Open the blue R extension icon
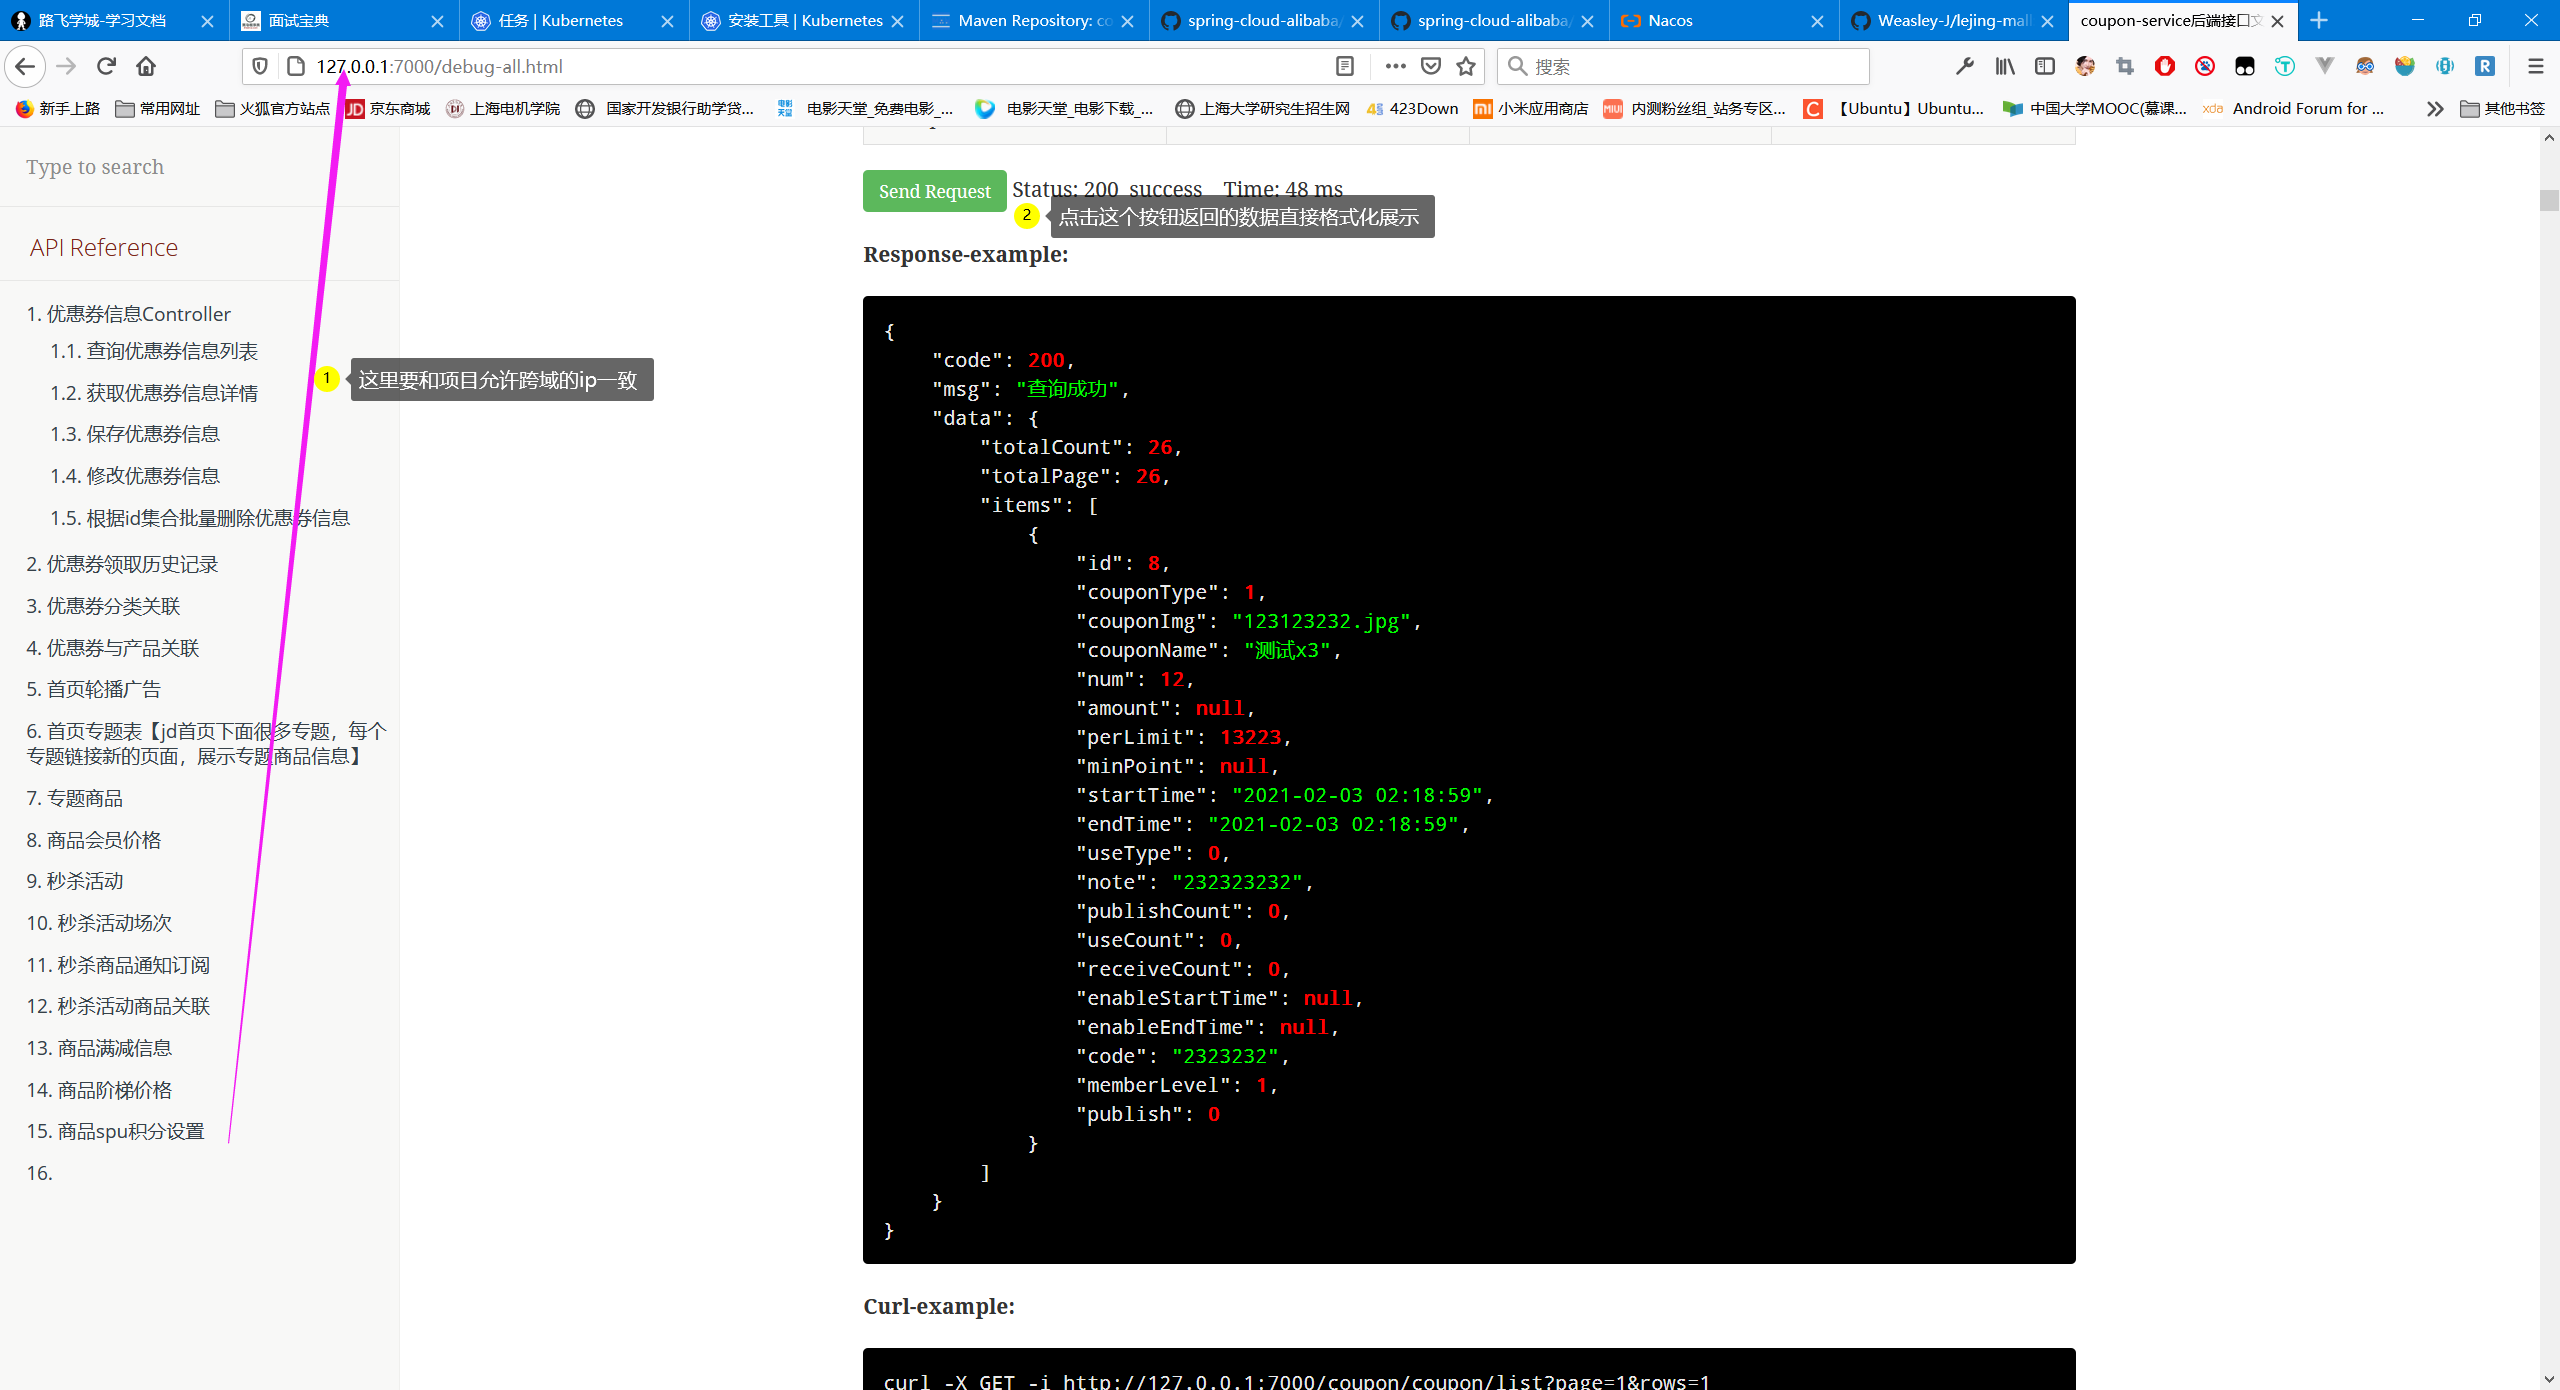 click(2485, 66)
